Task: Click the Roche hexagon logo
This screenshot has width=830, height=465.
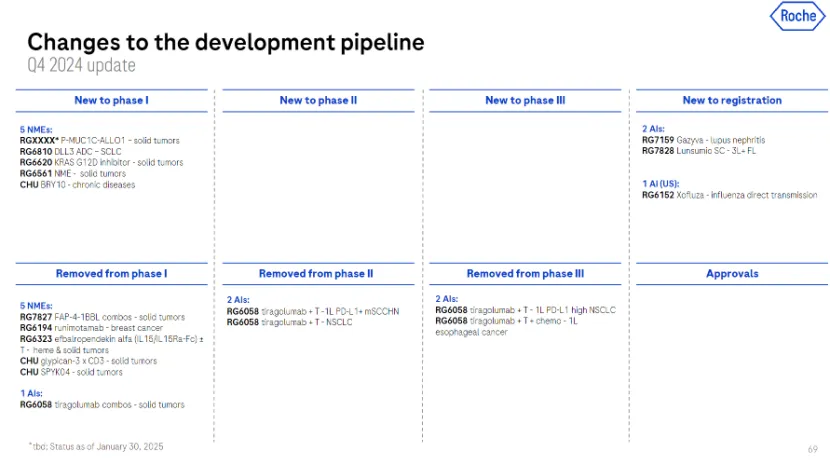Action: point(797,16)
